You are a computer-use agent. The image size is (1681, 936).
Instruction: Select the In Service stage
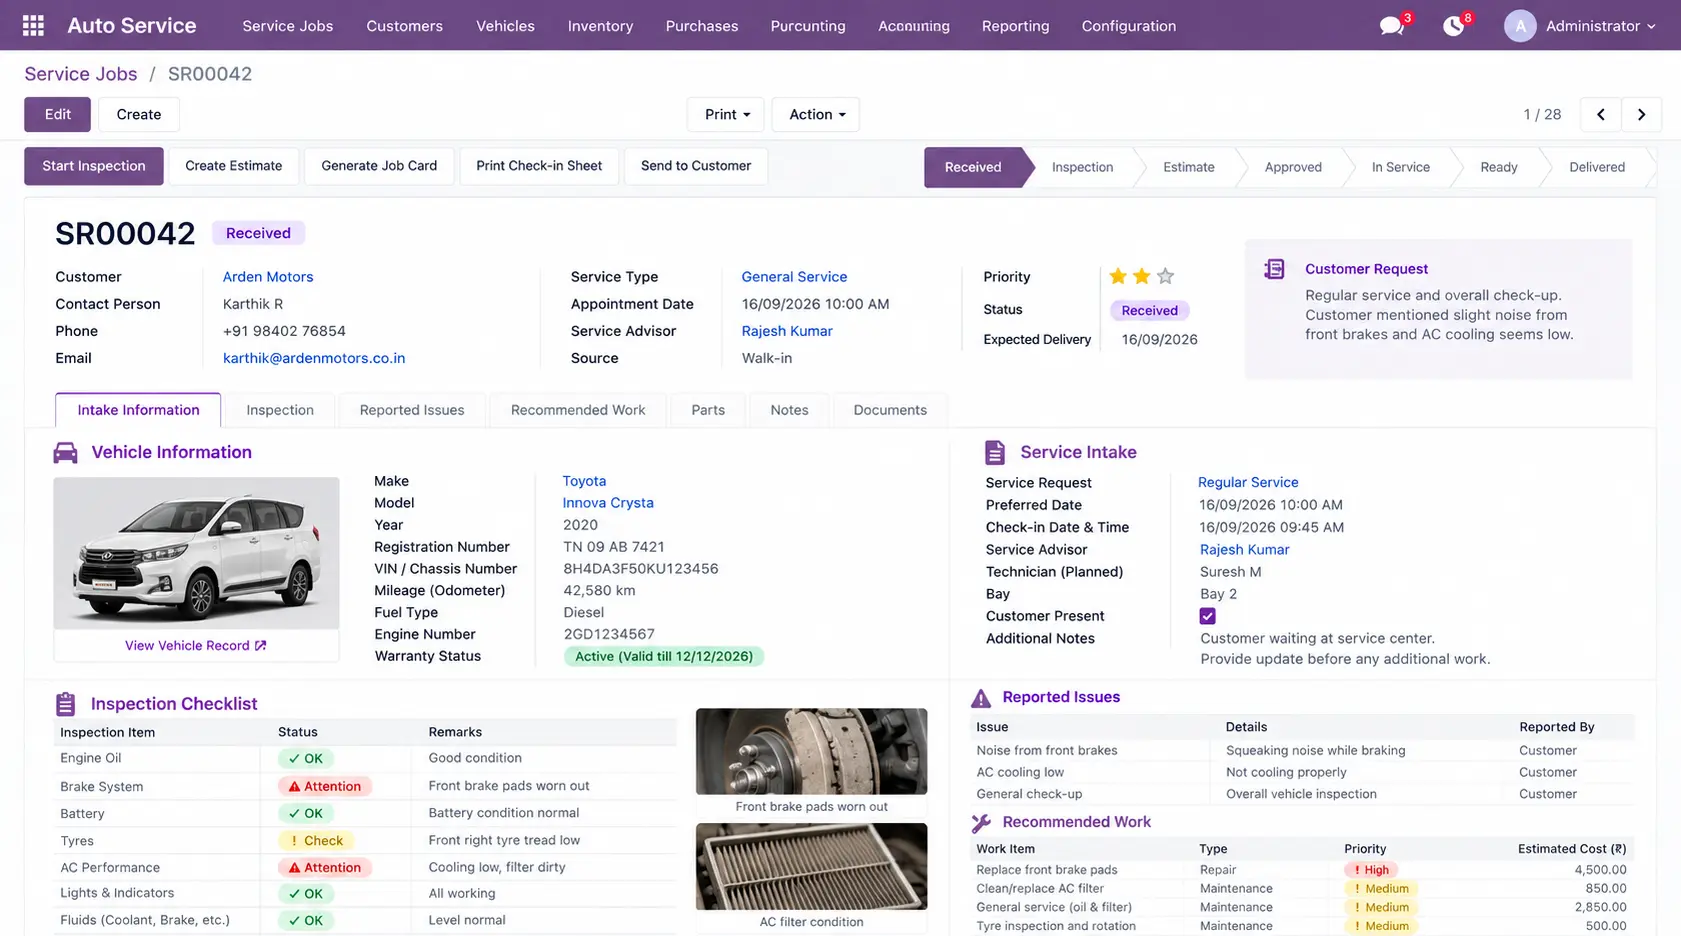1400,167
